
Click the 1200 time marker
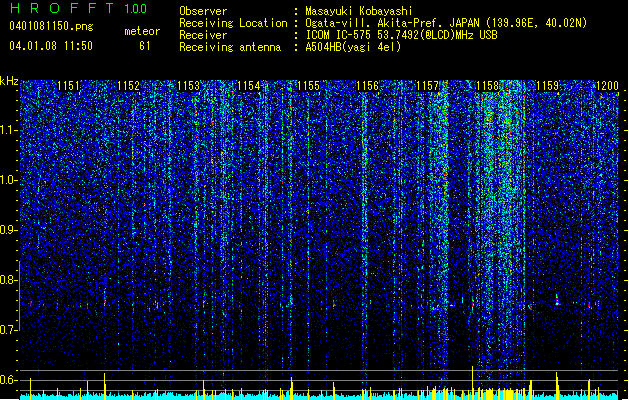[607, 86]
